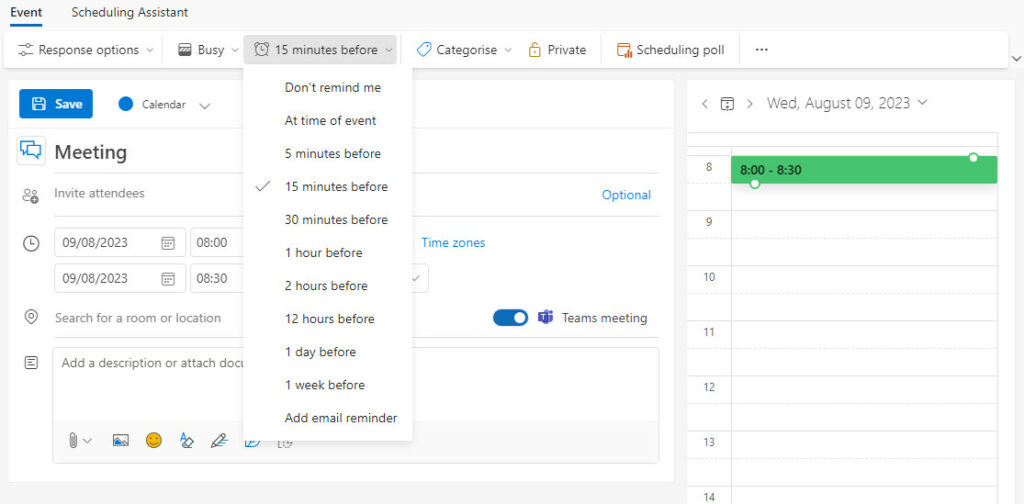Select 5 minutes before reminder
The width and height of the screenshot is (1024, 504).
(328, 153)
